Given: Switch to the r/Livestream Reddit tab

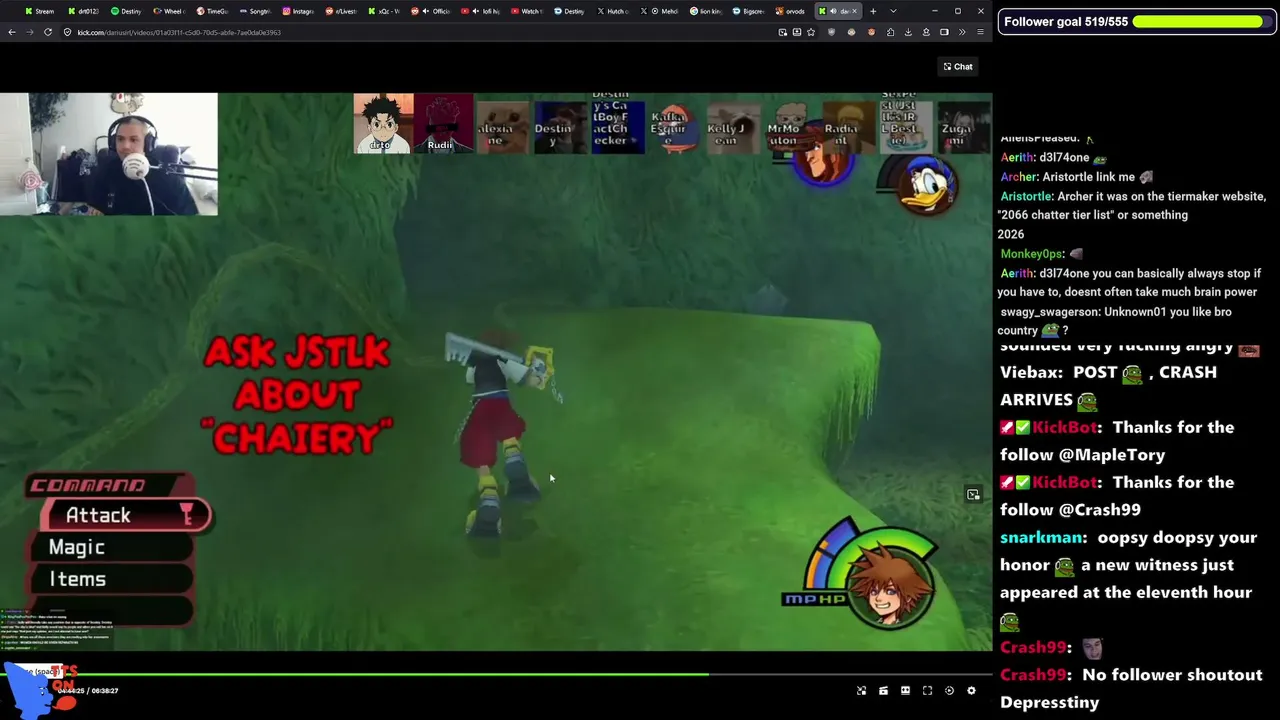Looking at the screenshot, I should 342,11.
